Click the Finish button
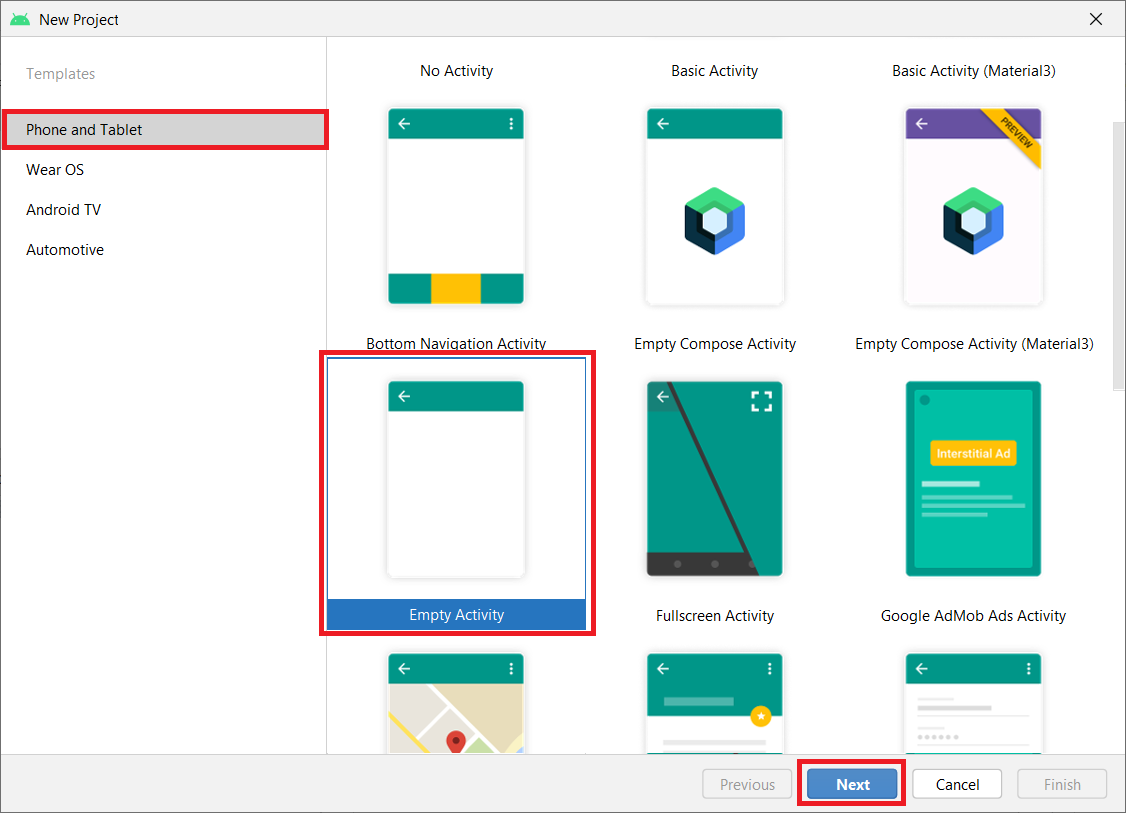Viewport: 1126px width, 813px height. [x=1062, y=784]
